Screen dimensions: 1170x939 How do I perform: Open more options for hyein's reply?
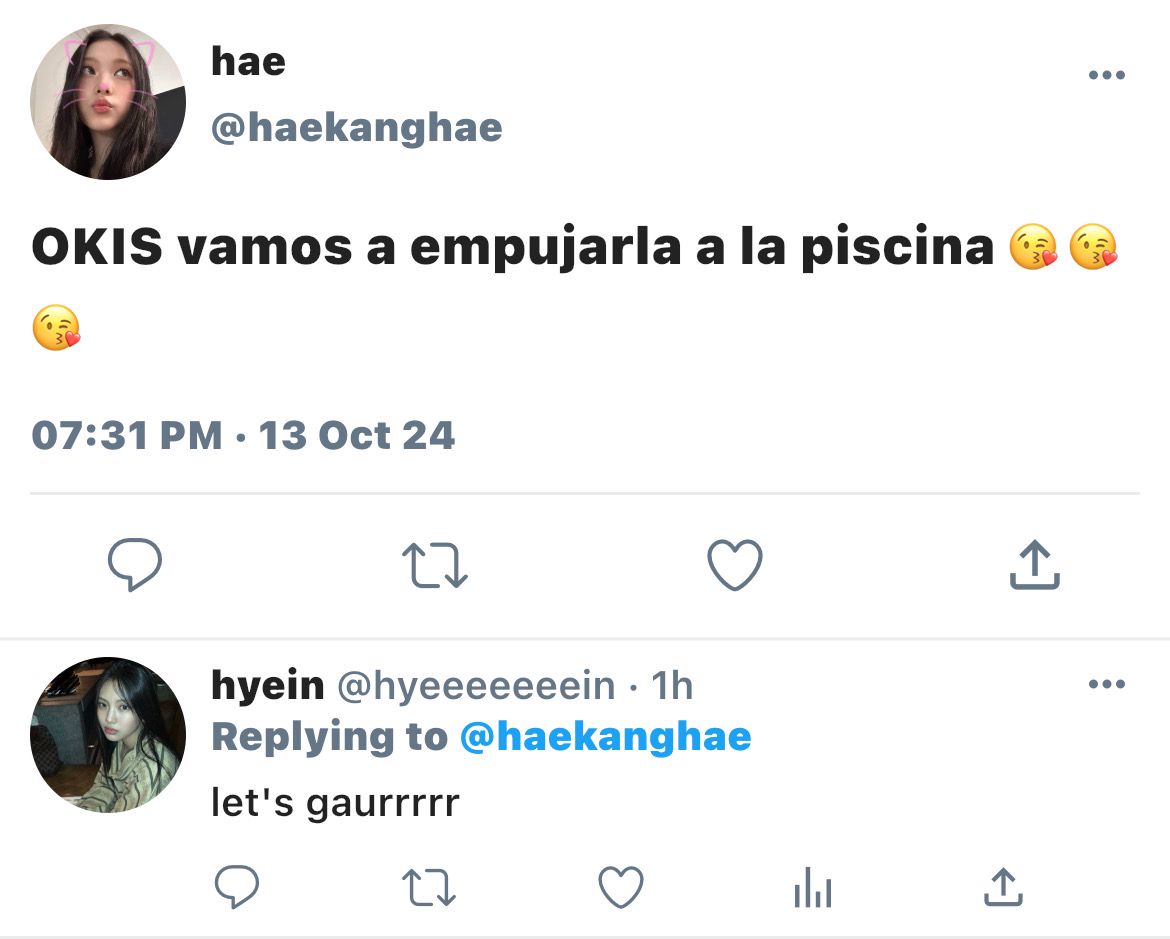coord(1107,684)
